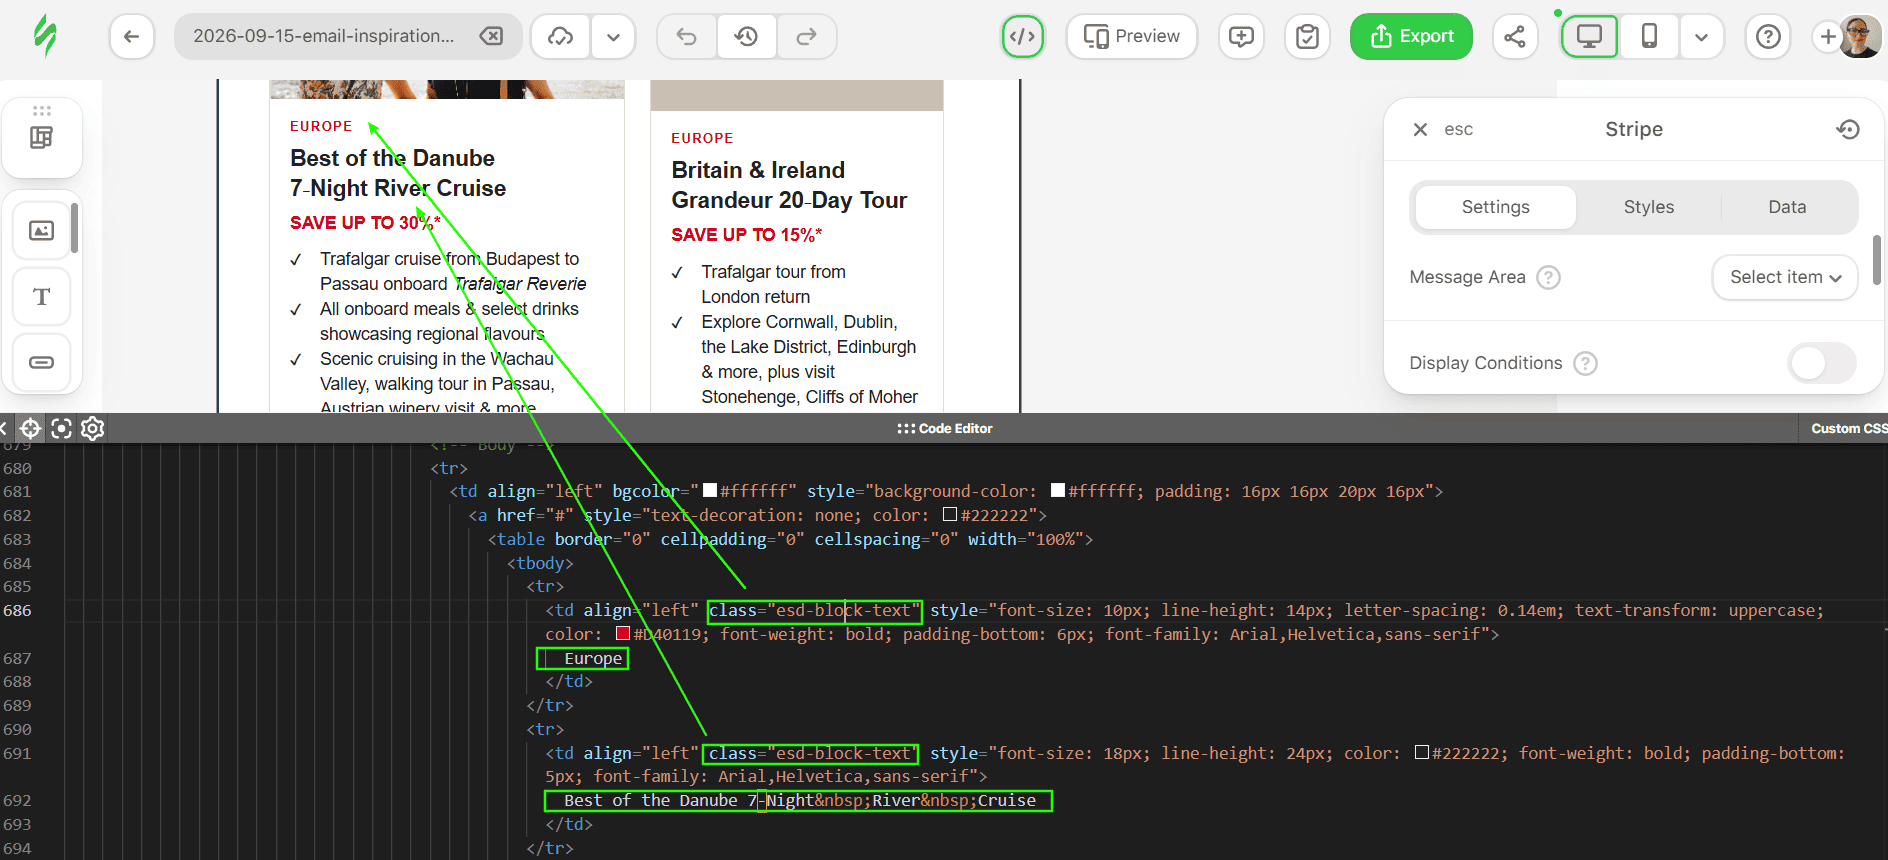The width and height of the screenshot is (1888, 860).
Task: Clear the email name with backspace icon
Action: point(491,36)
